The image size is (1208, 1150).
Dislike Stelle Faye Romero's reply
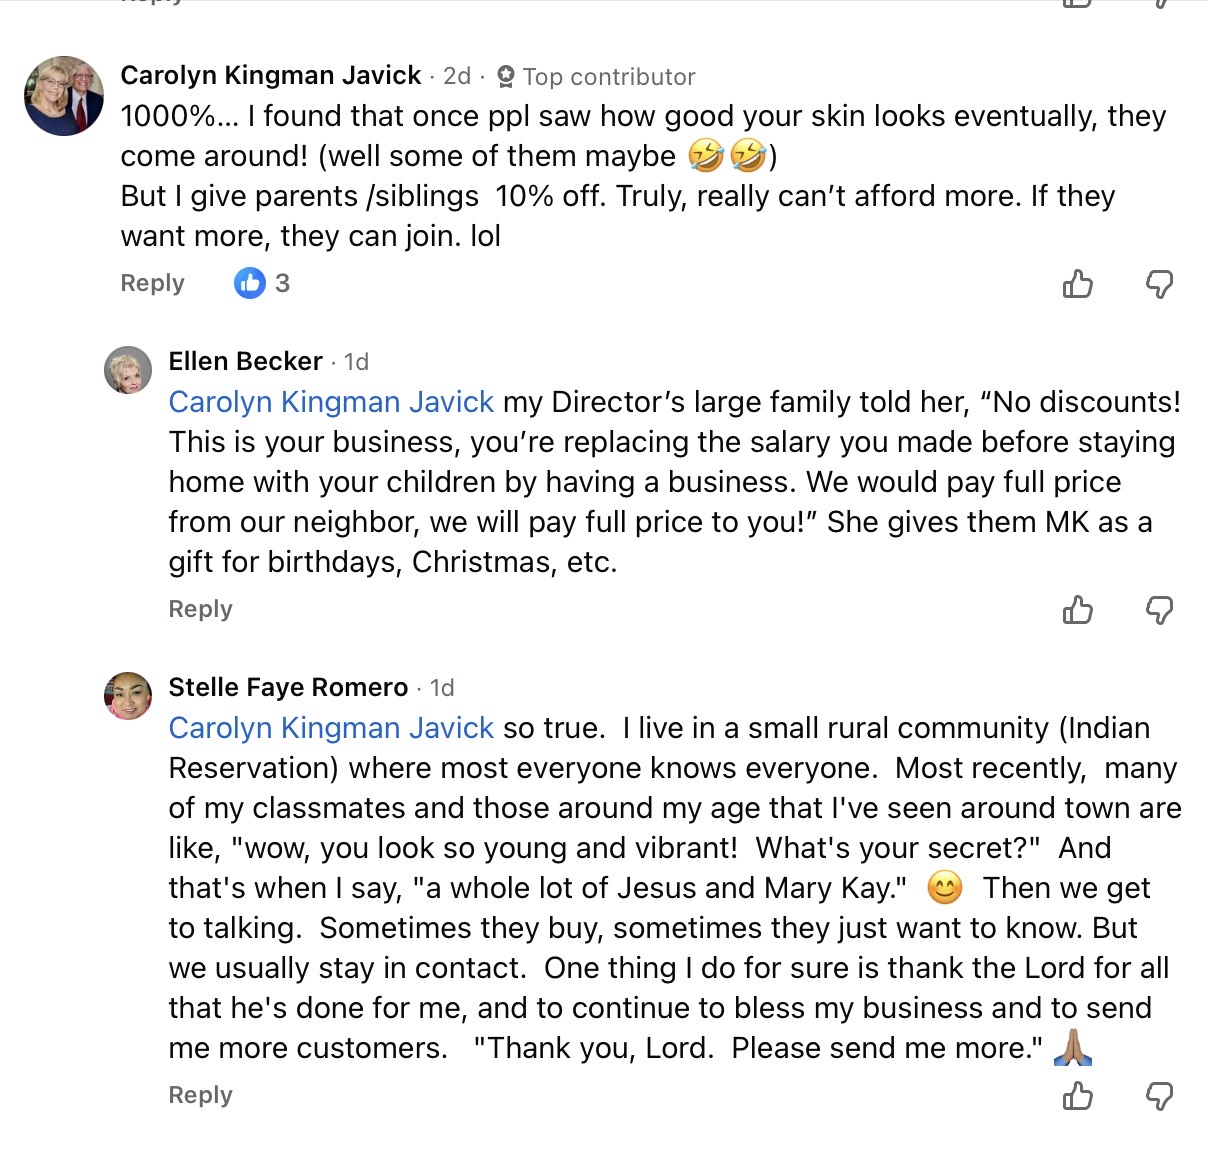pyautogui.click(x=1159, y=1096)
